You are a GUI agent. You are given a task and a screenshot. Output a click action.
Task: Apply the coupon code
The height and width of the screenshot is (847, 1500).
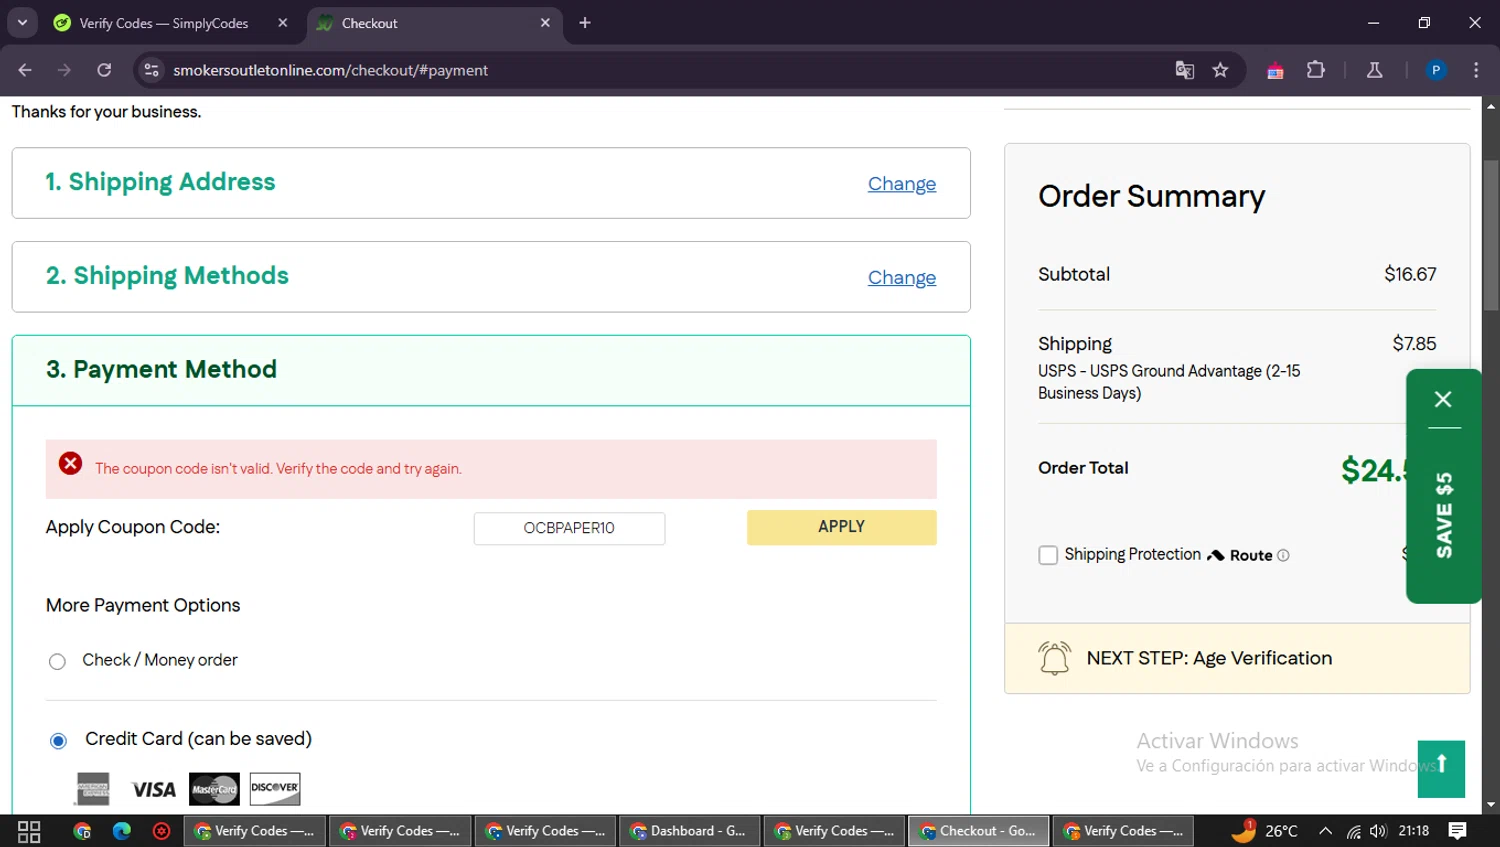[841, 527]
